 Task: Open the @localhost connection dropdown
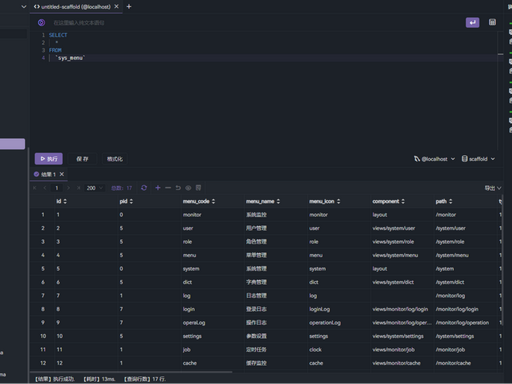click(434, 159)
